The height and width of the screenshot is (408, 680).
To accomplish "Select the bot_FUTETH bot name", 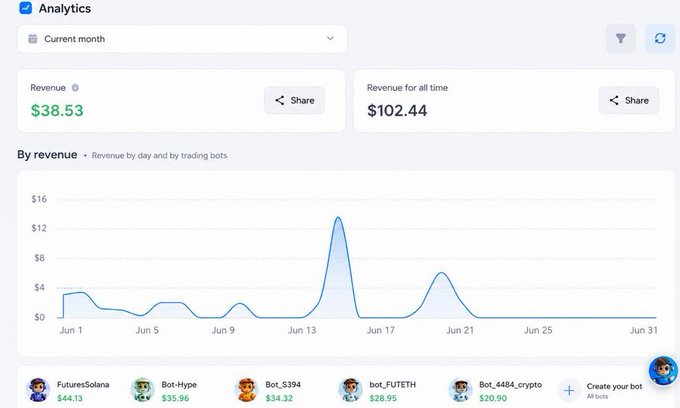I will point(392,385).
